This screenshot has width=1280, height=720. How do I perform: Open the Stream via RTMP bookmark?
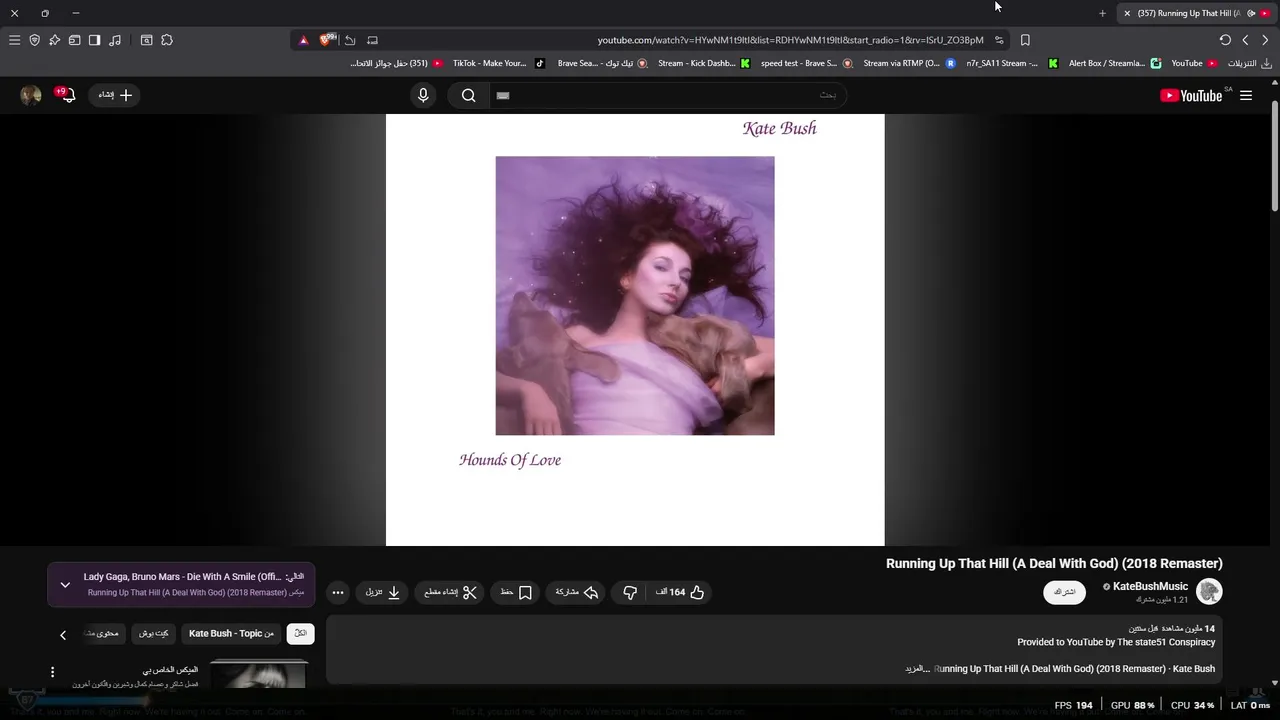click(x=909, y=63)
